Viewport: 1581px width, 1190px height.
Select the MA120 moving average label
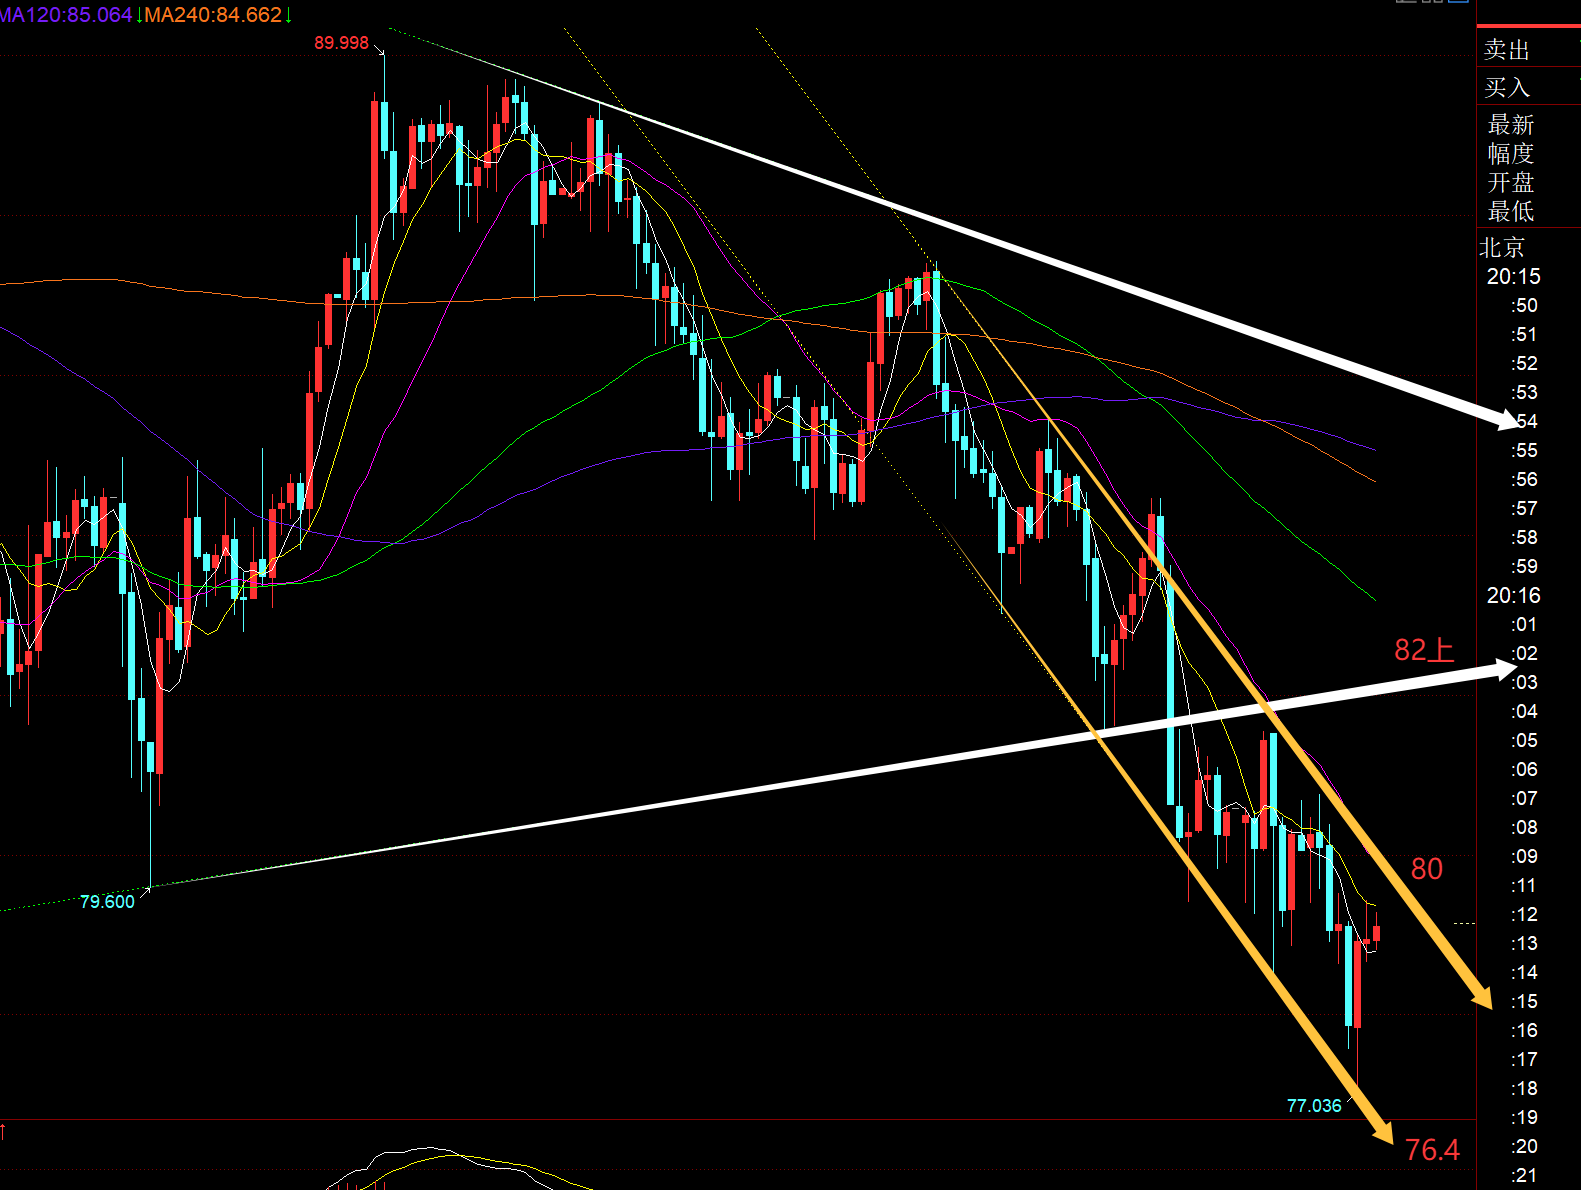[x=65, y=15]
